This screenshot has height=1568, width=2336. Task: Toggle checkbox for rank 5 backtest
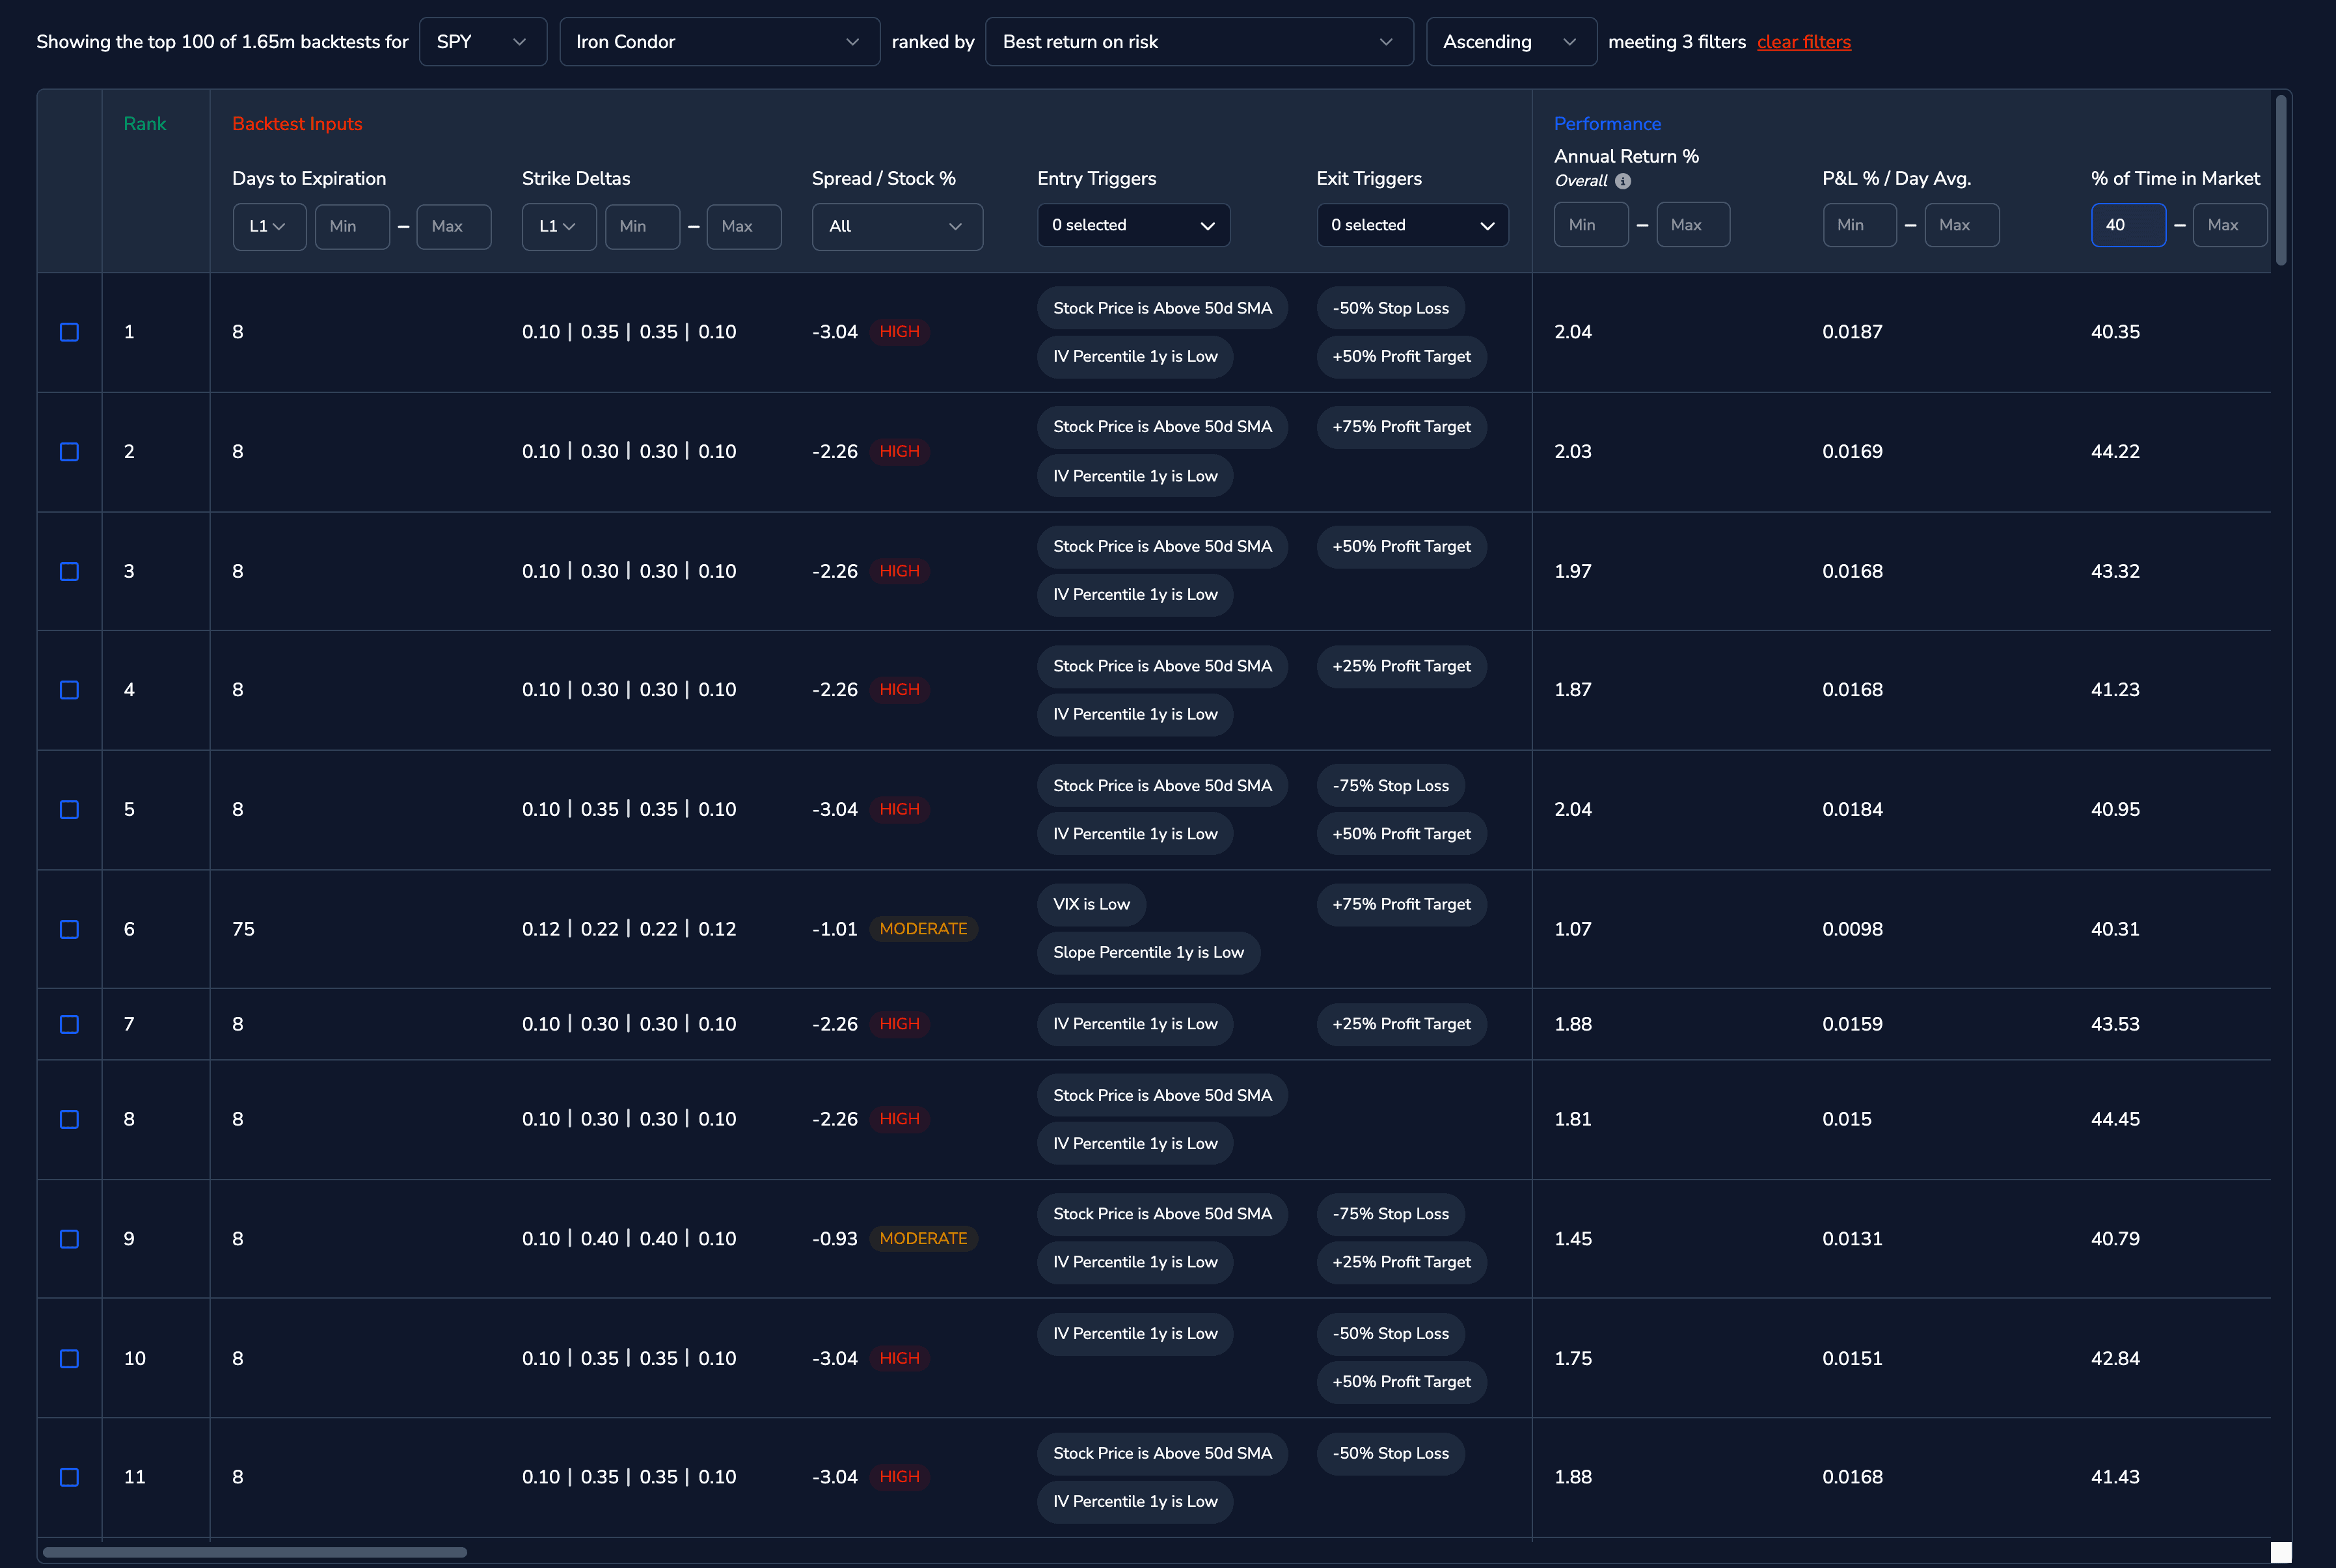tap(69, 809)
